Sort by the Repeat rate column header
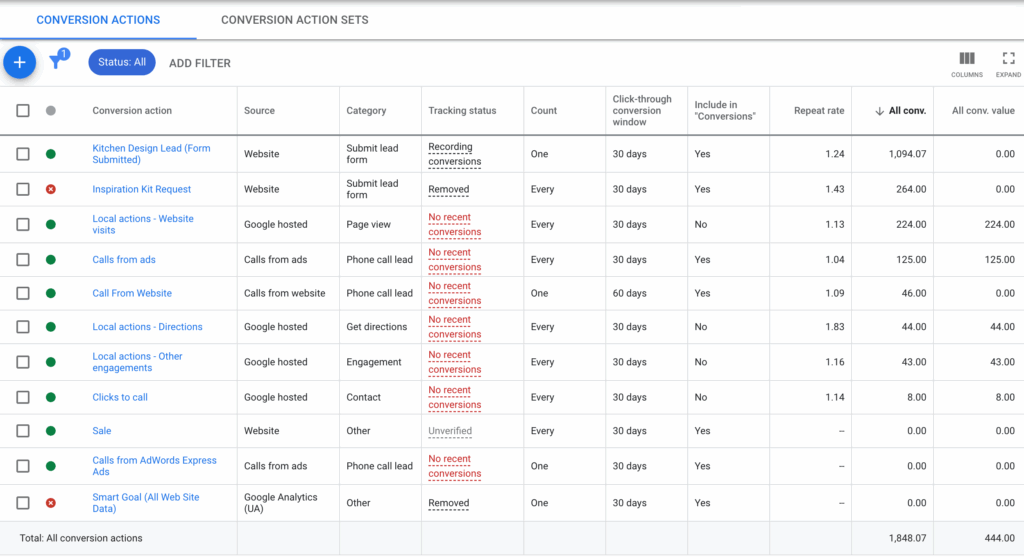Viewport: 1024px width, 557px height. click(819, 111)
